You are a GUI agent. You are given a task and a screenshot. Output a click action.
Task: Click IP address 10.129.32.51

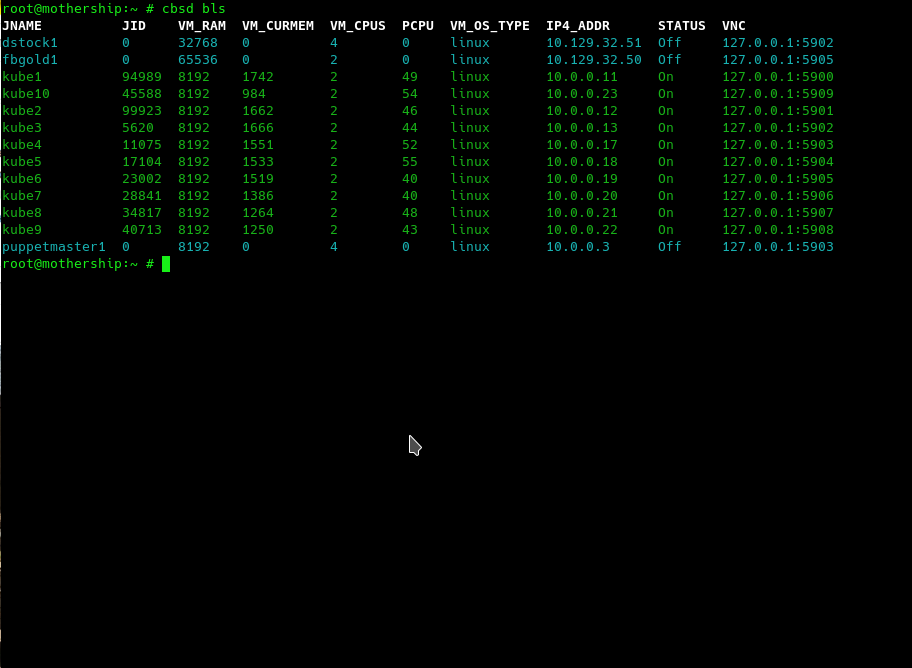point(594,42)
